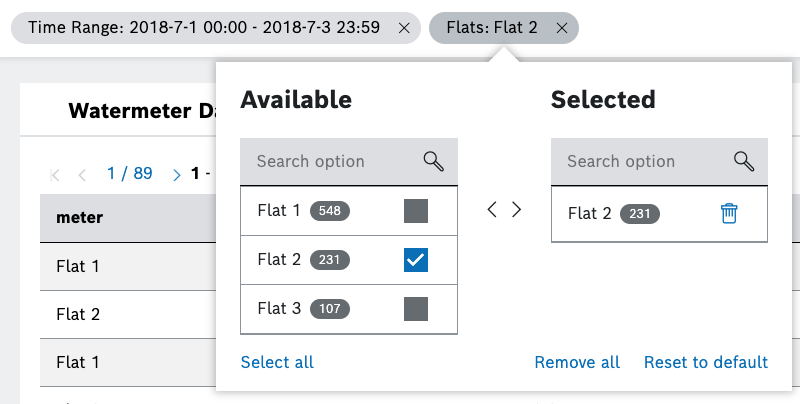Click search magnifier in Available list
The height and width of the screenshot is (404, 800).
[433, 161]
